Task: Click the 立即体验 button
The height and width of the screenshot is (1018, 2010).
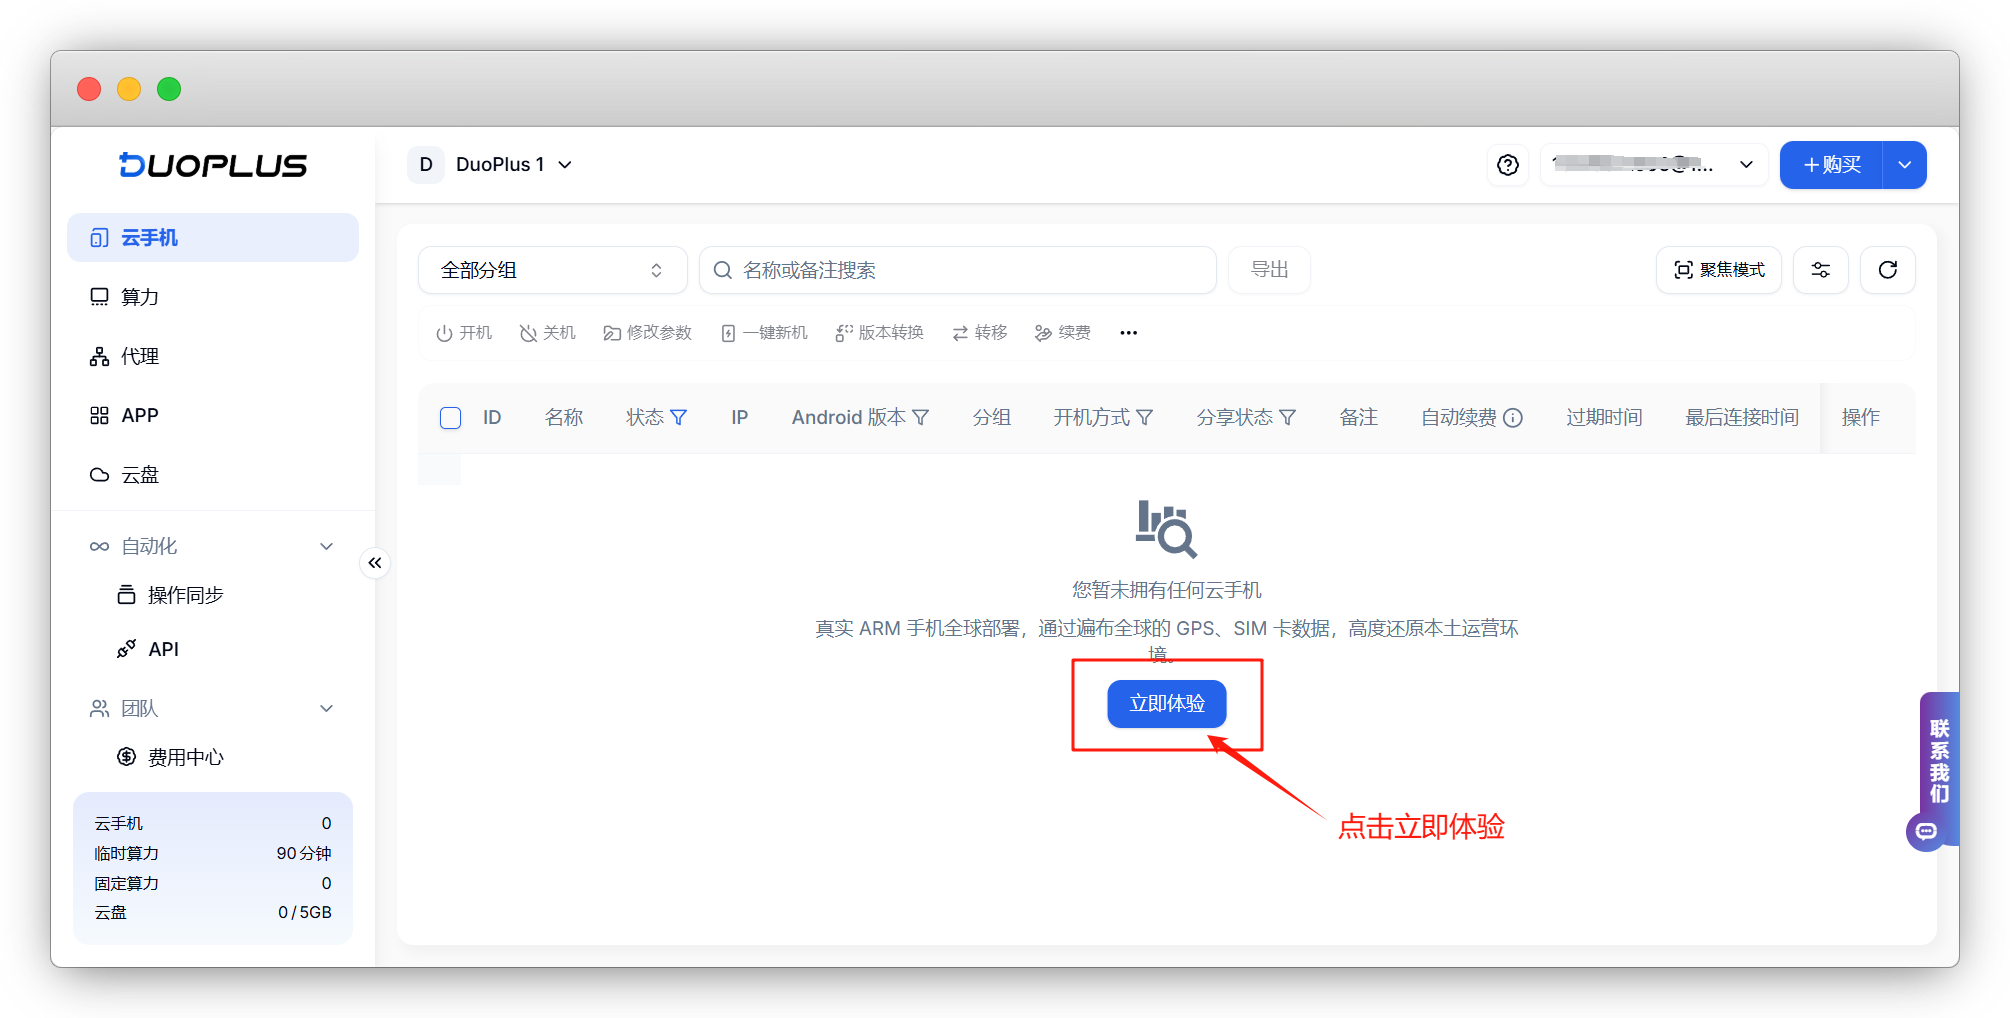Action: [x=1167, y=704]
